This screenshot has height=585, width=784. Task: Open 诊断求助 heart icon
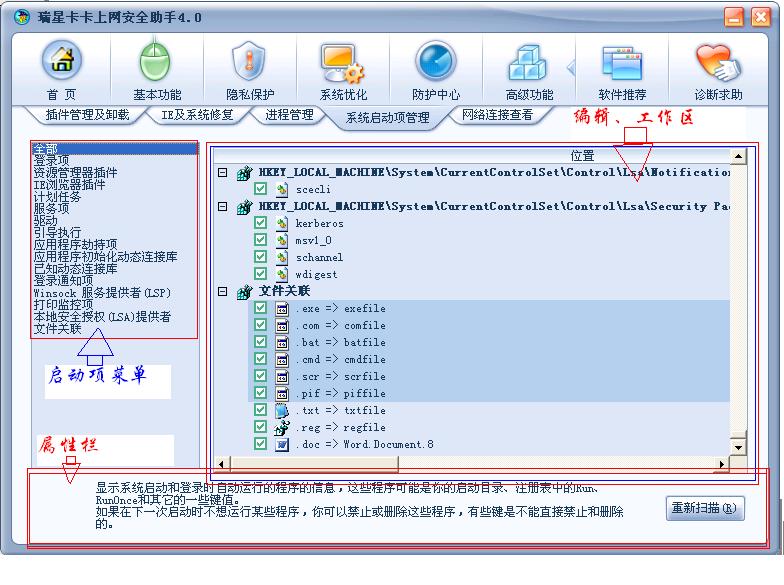tap(718, 63)
